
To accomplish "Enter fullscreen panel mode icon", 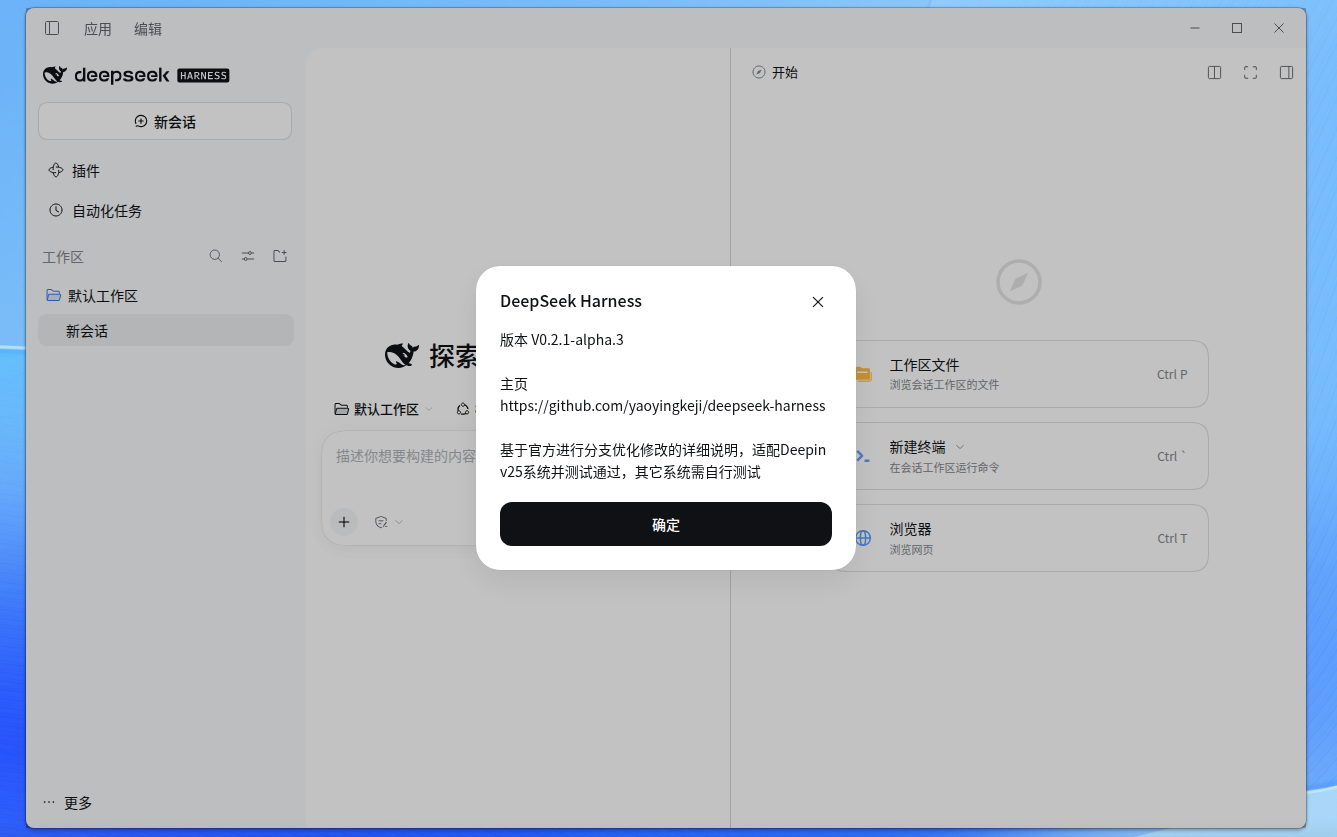I will (x=1250, y=72).
